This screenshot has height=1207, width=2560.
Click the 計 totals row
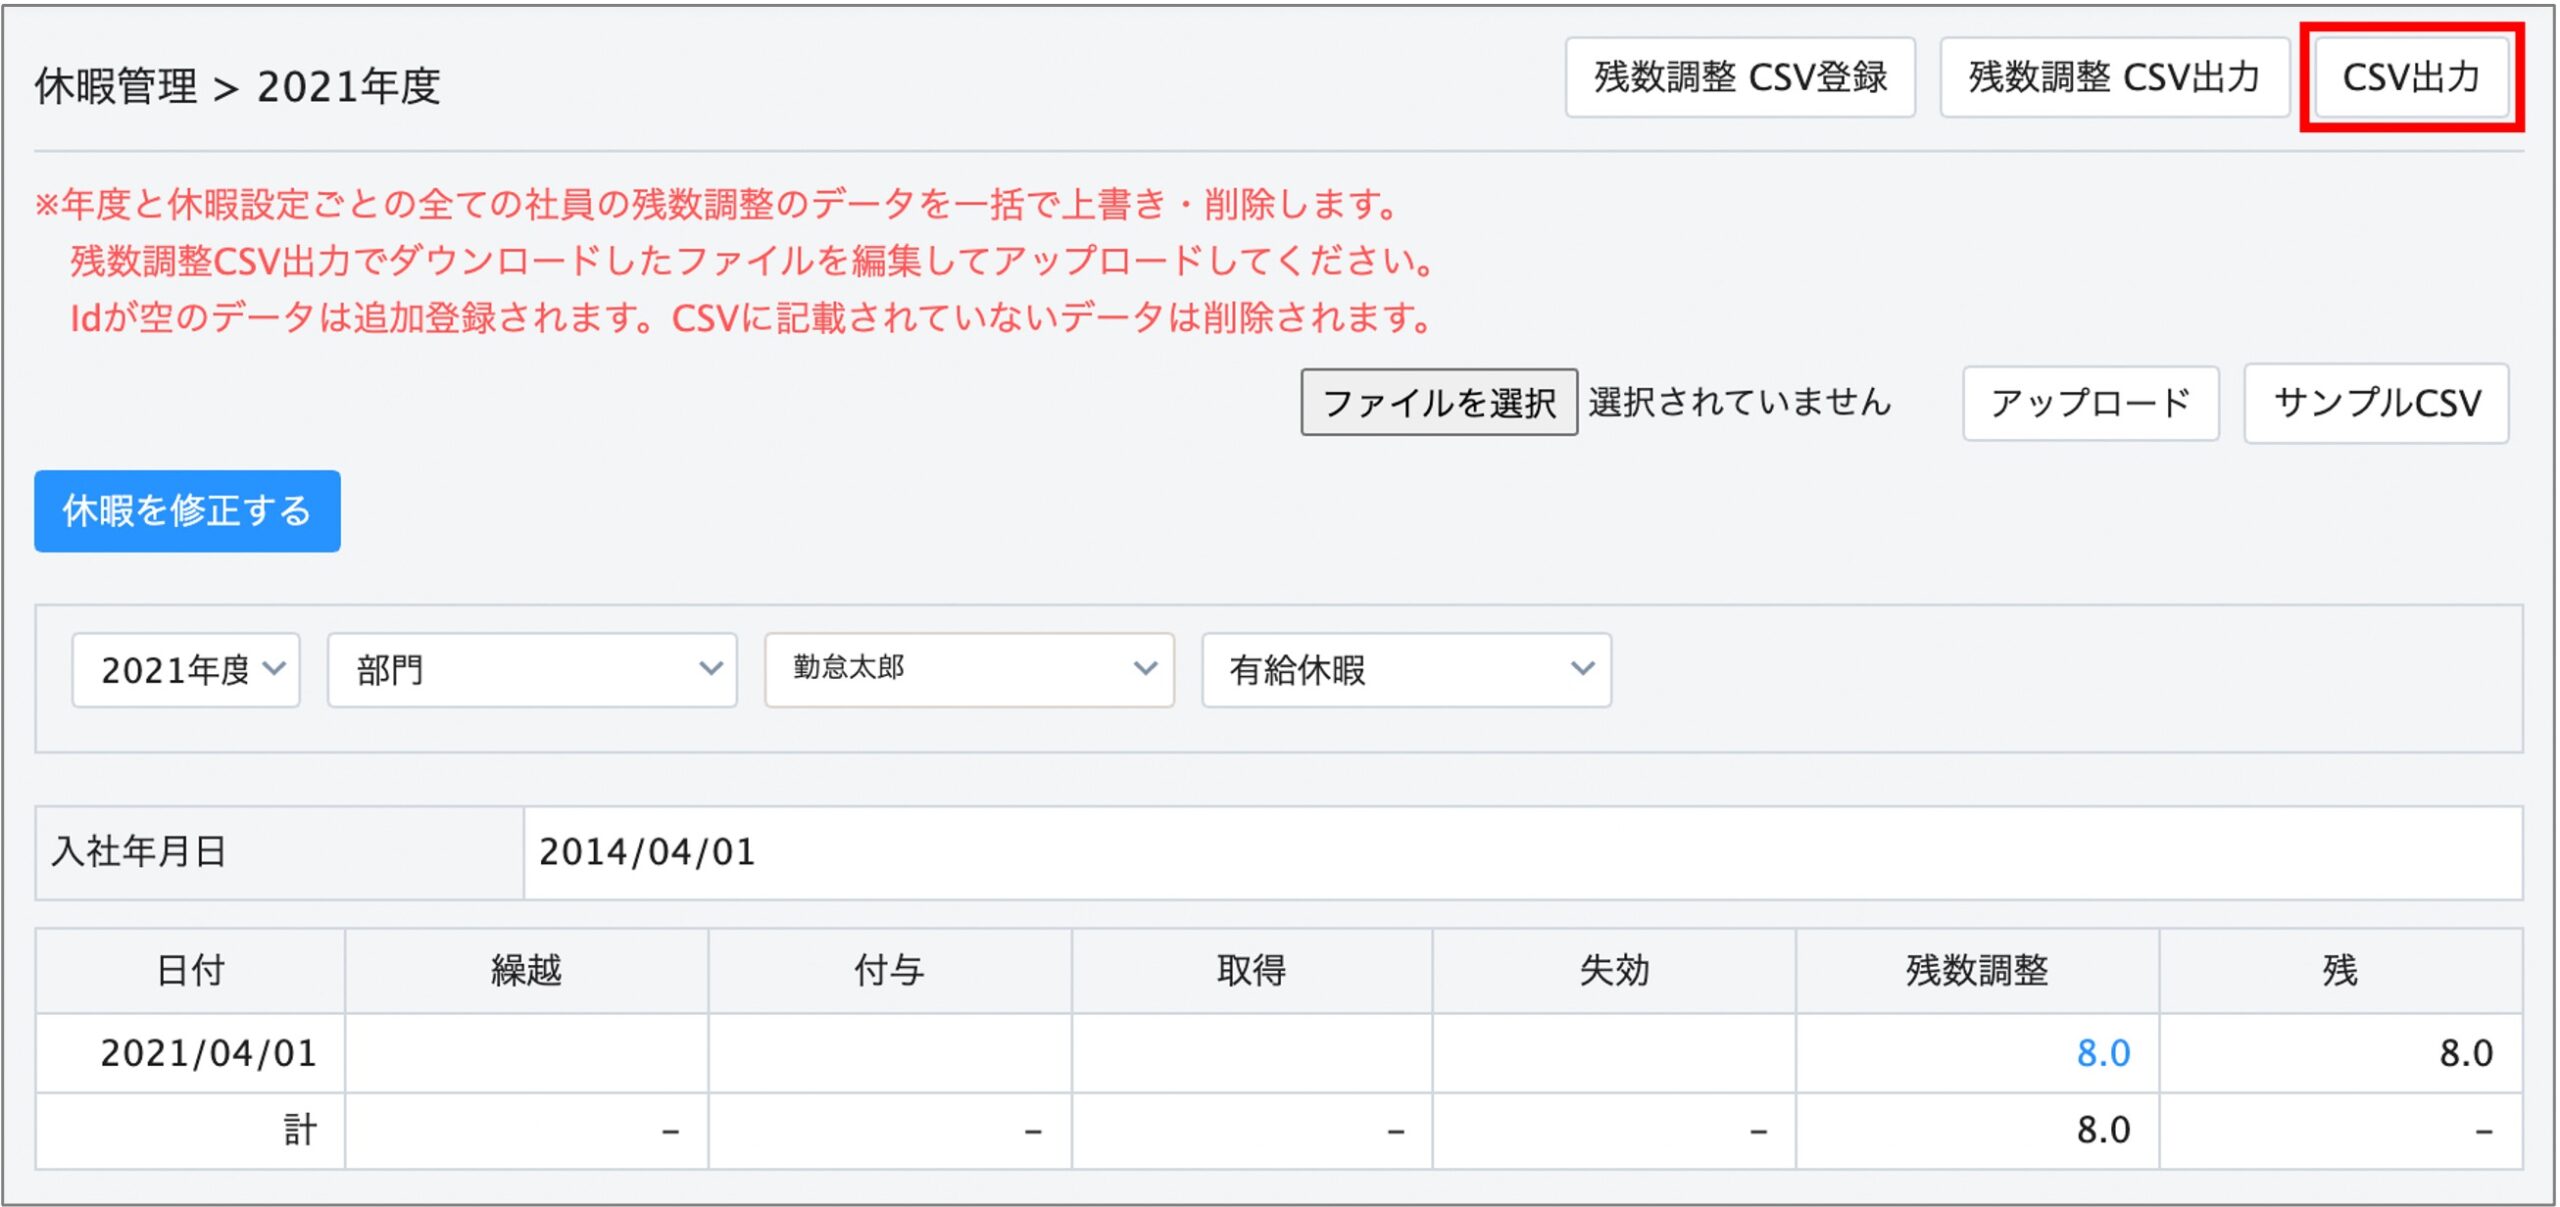(300, 1129)
